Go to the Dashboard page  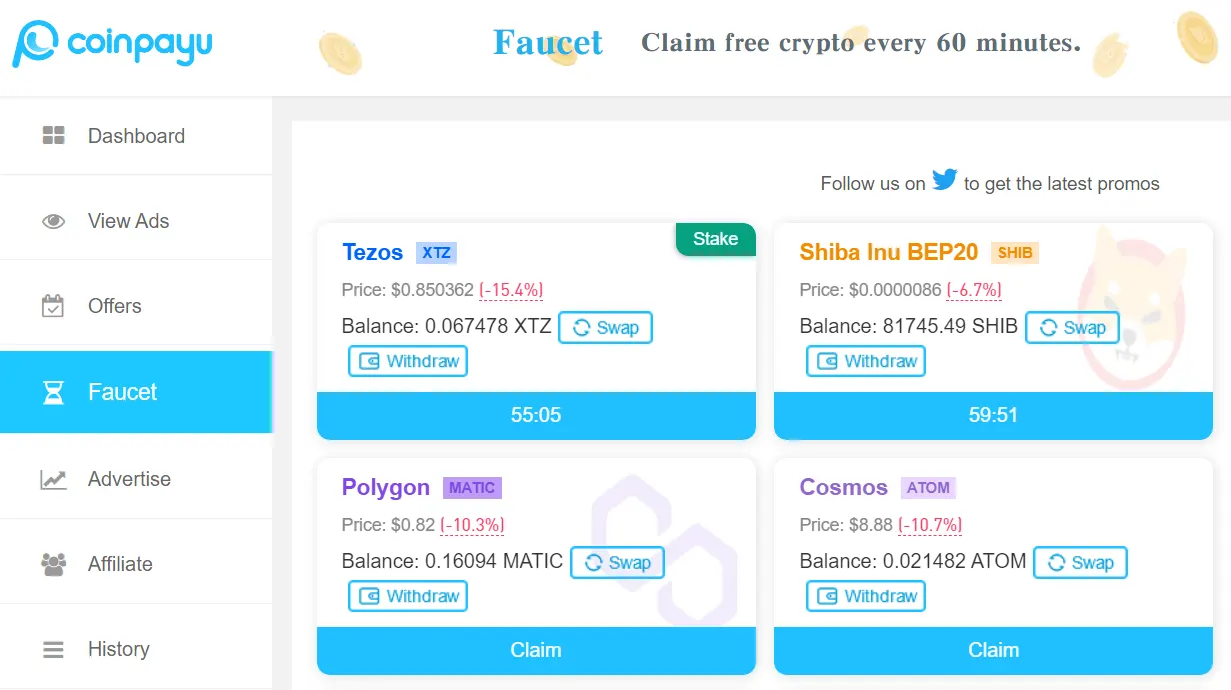pyautogui.click(x=136, y=136)
